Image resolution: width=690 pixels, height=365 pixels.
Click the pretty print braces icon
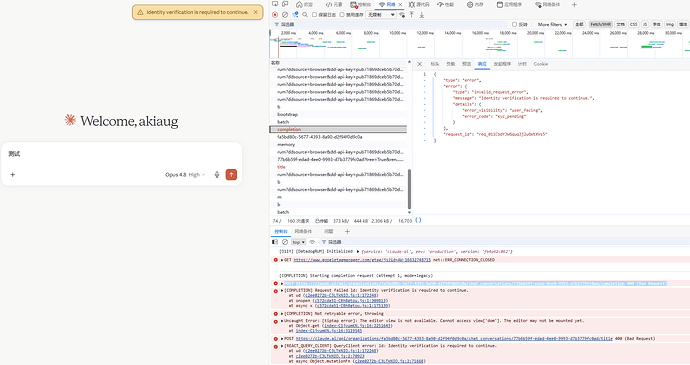(418, 220)
